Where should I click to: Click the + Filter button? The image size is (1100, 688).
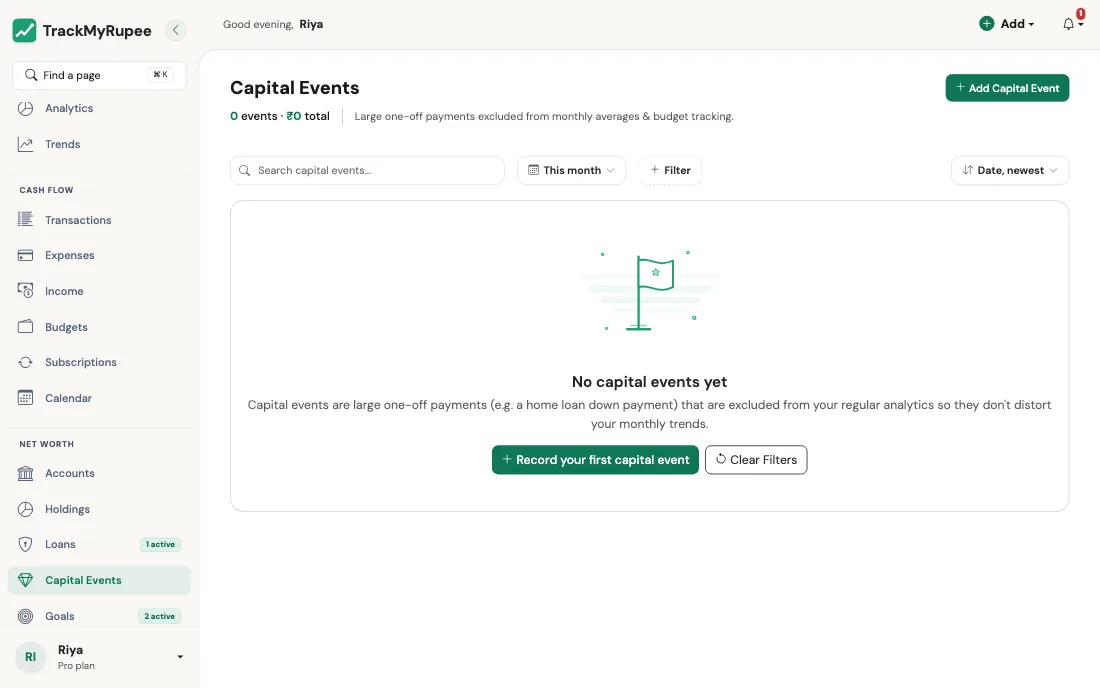670,170
